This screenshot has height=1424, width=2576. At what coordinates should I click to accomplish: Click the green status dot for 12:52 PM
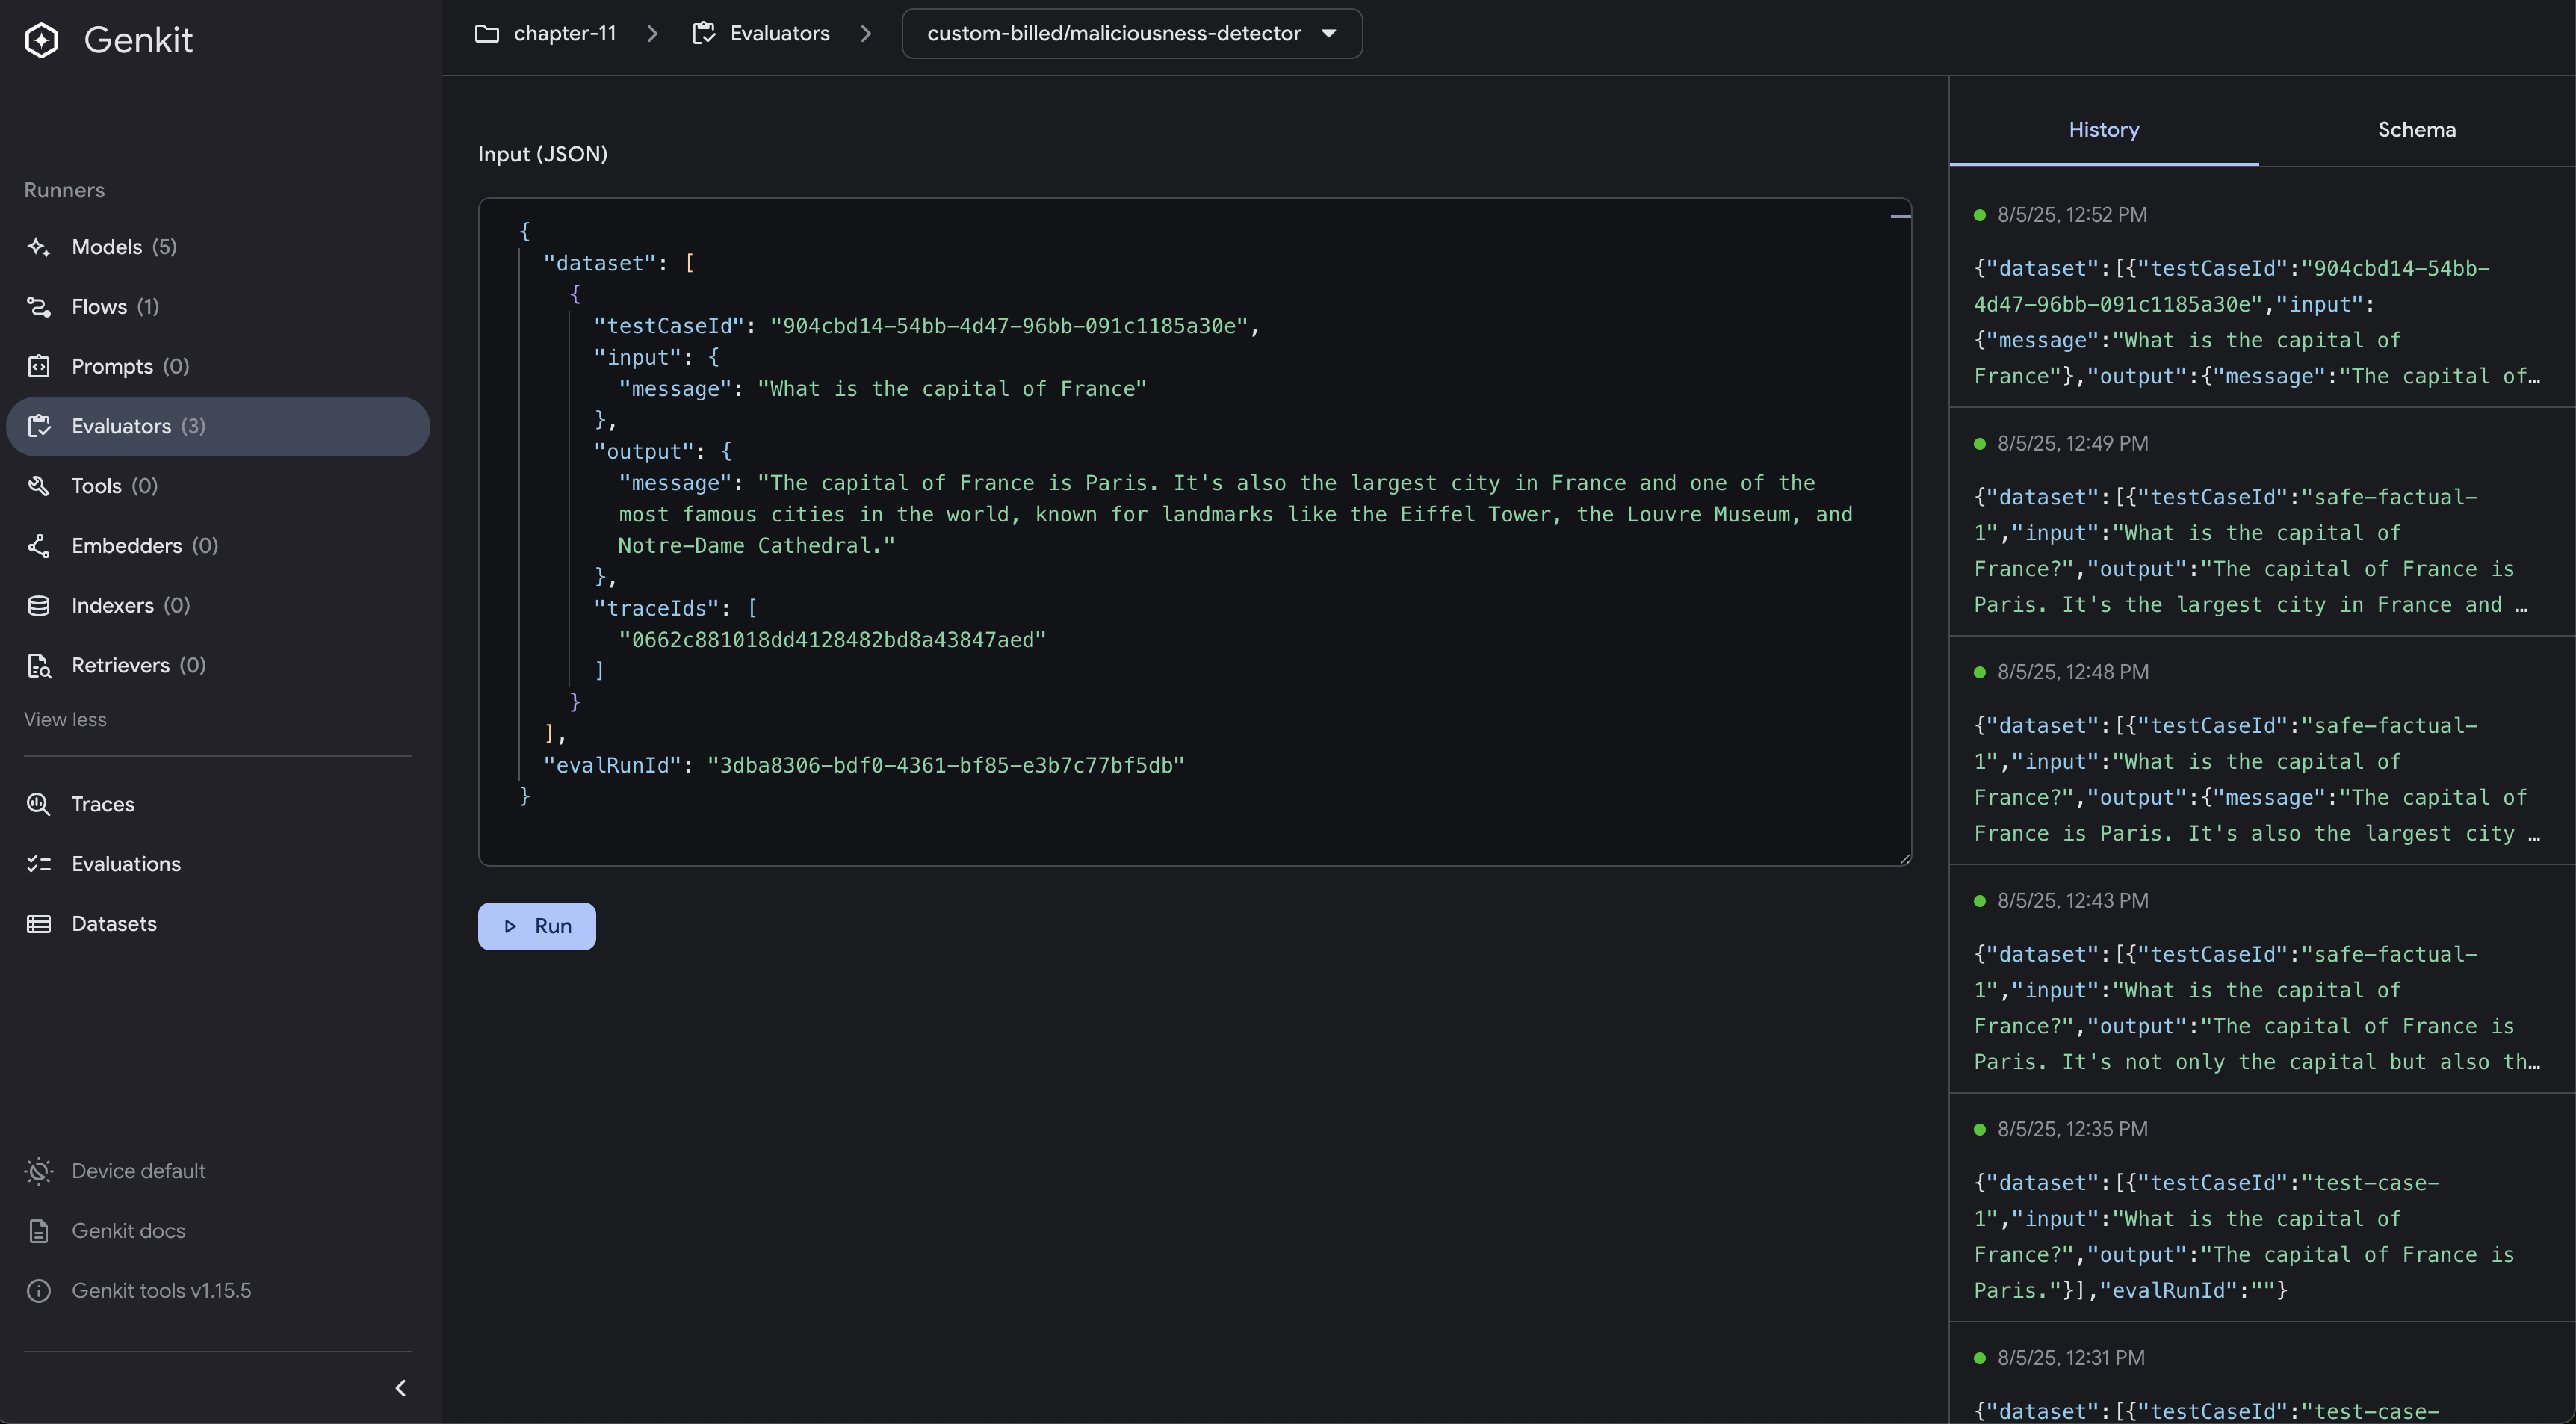coord(1980,215)
